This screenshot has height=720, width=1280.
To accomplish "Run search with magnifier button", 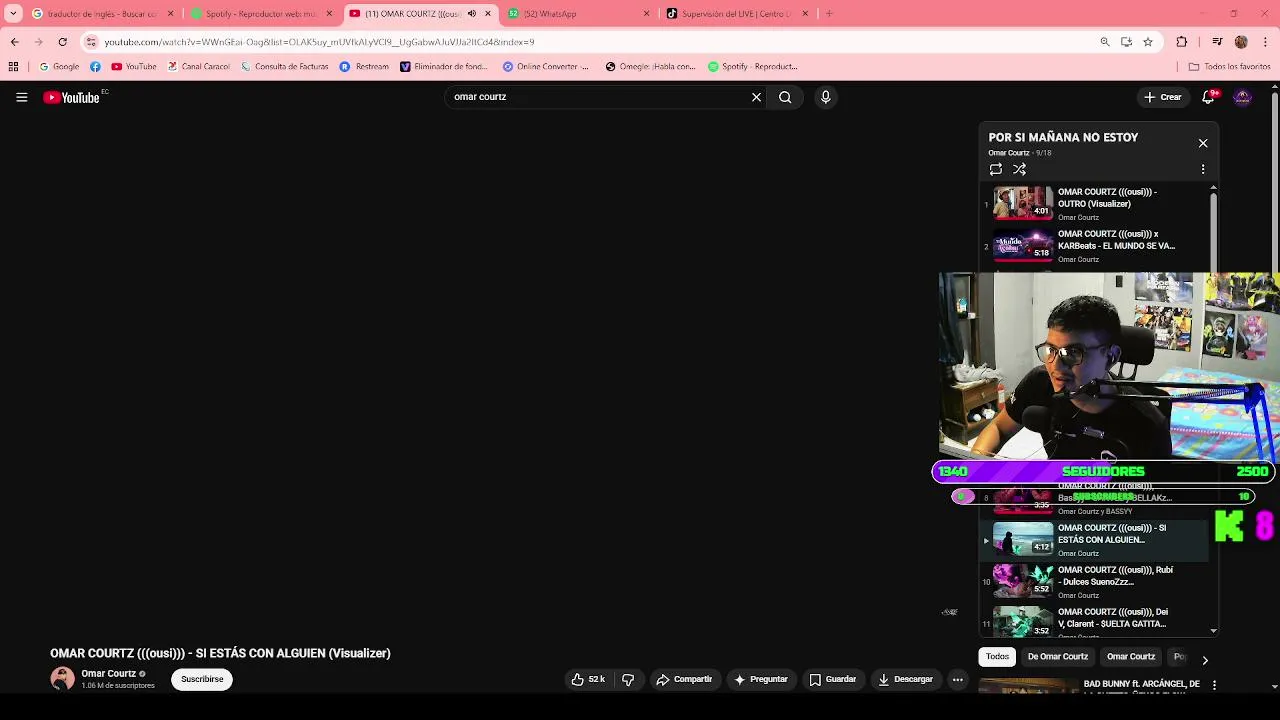I will (x=785, y=97).
